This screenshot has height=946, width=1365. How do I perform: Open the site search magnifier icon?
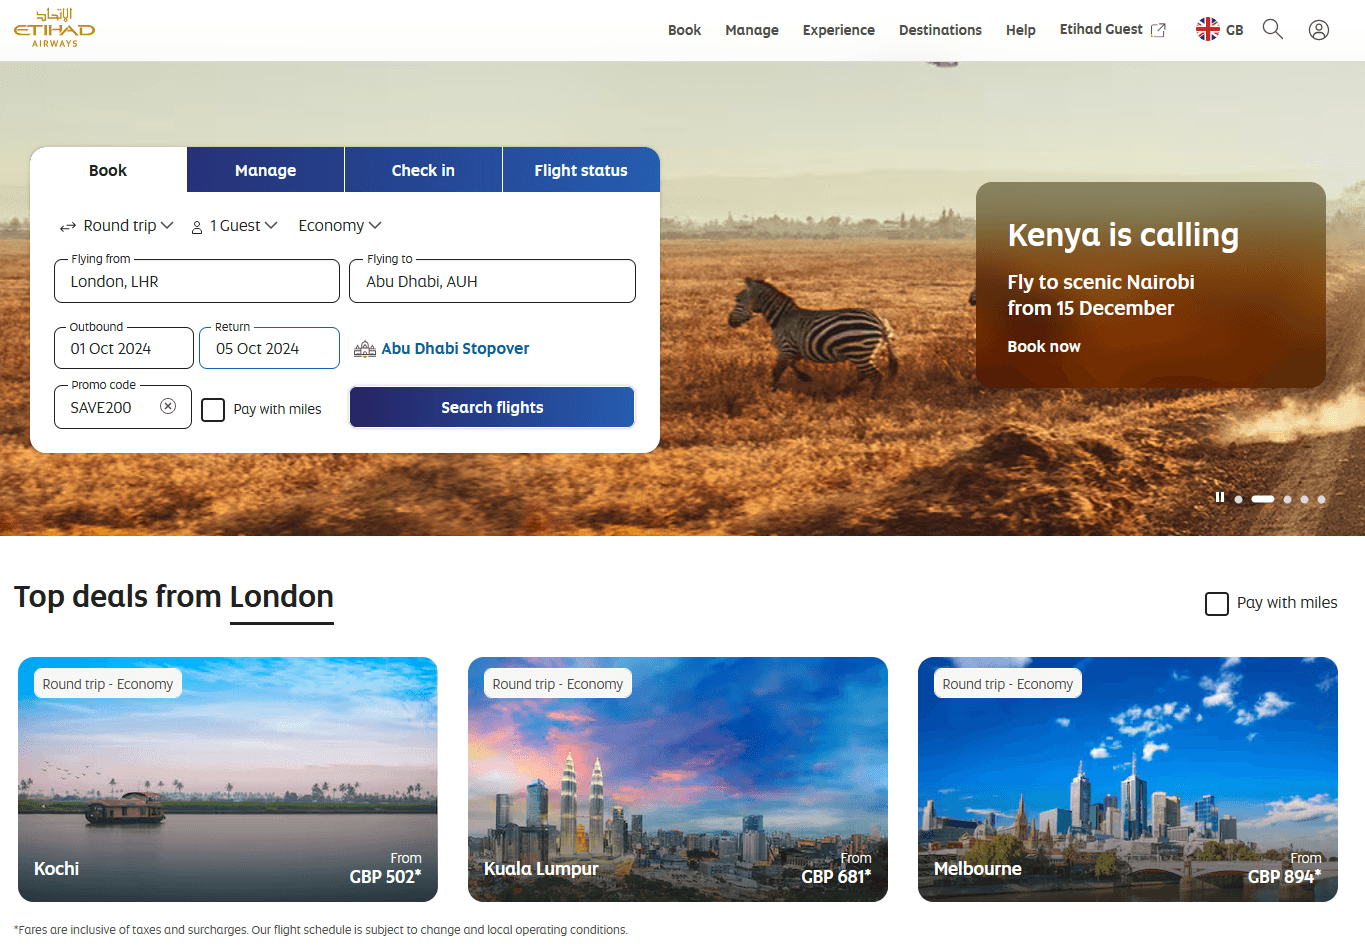[x=1272, y=29]
